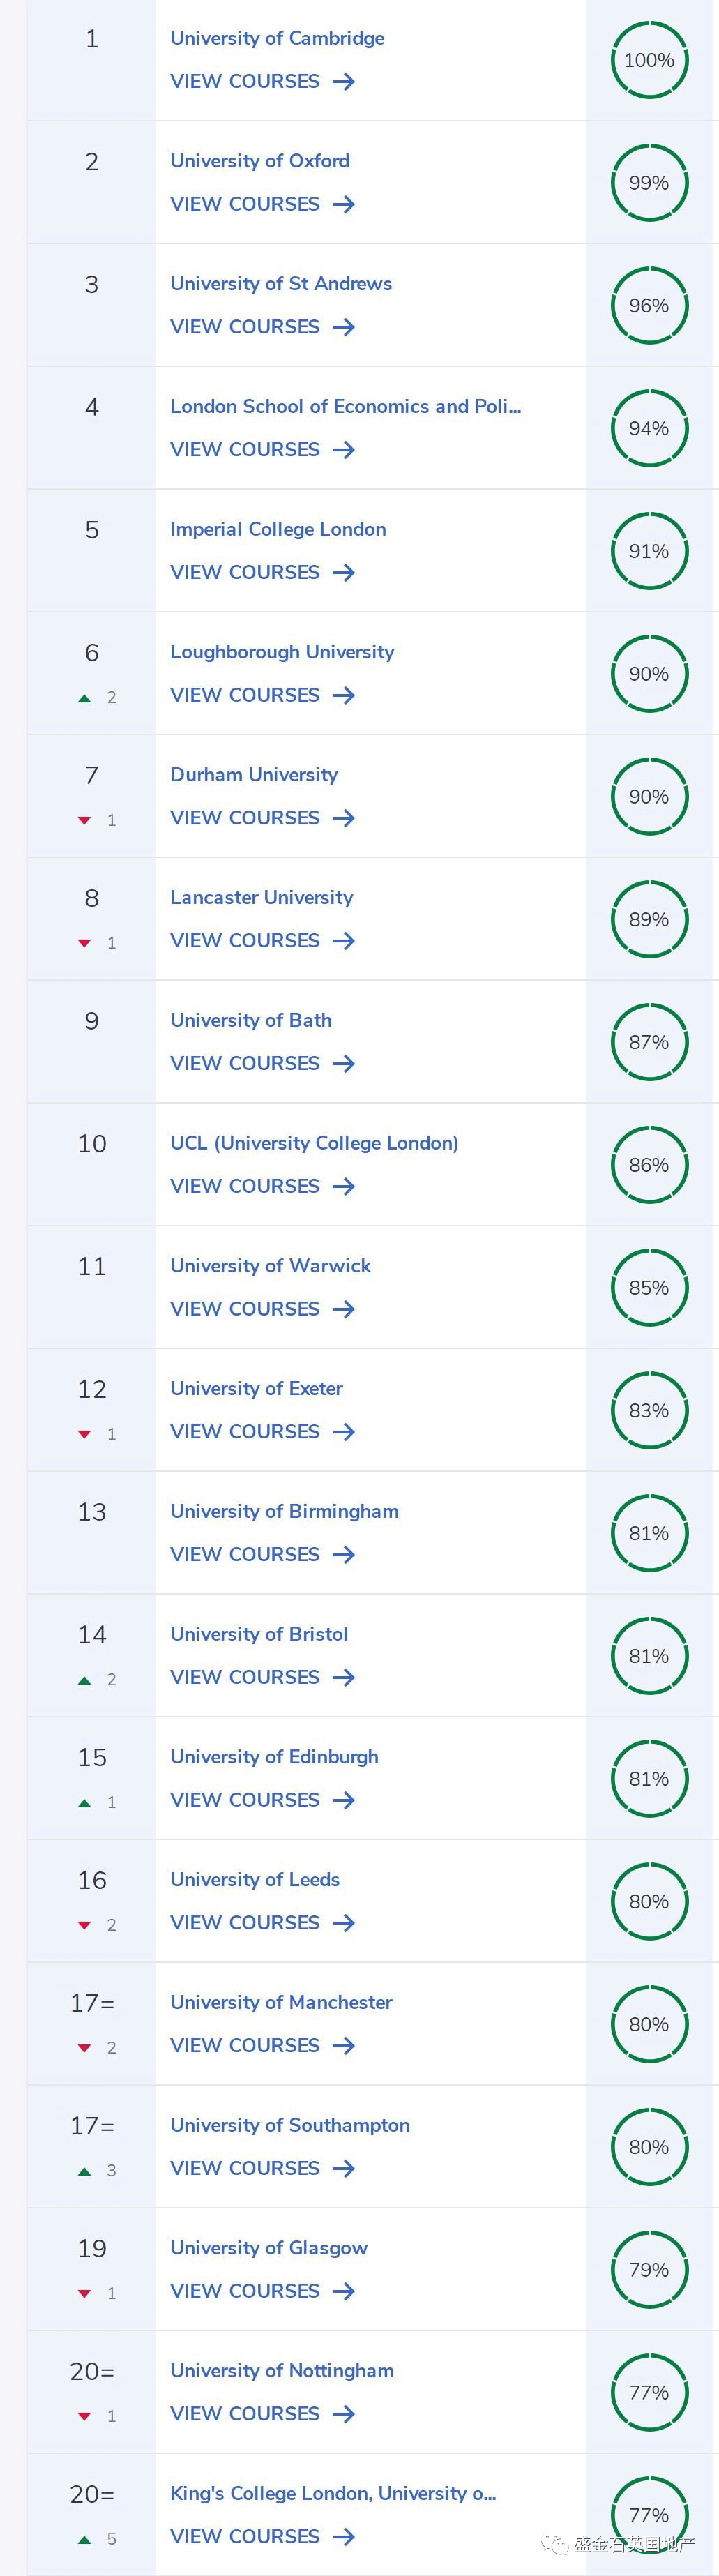This screenshot has width=719, height=2576.
Task: Open the UCL (University College London) link
Action: pyautogui.click(x=314, y=1143)
